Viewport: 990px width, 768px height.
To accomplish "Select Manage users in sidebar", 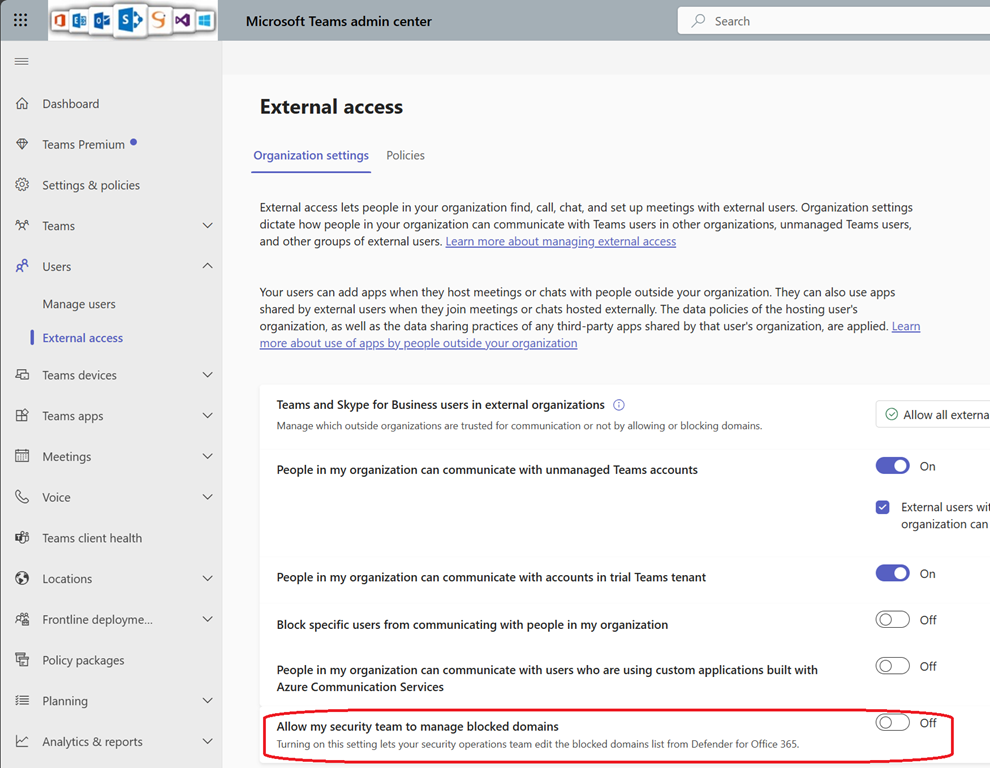I will [79, 304].
